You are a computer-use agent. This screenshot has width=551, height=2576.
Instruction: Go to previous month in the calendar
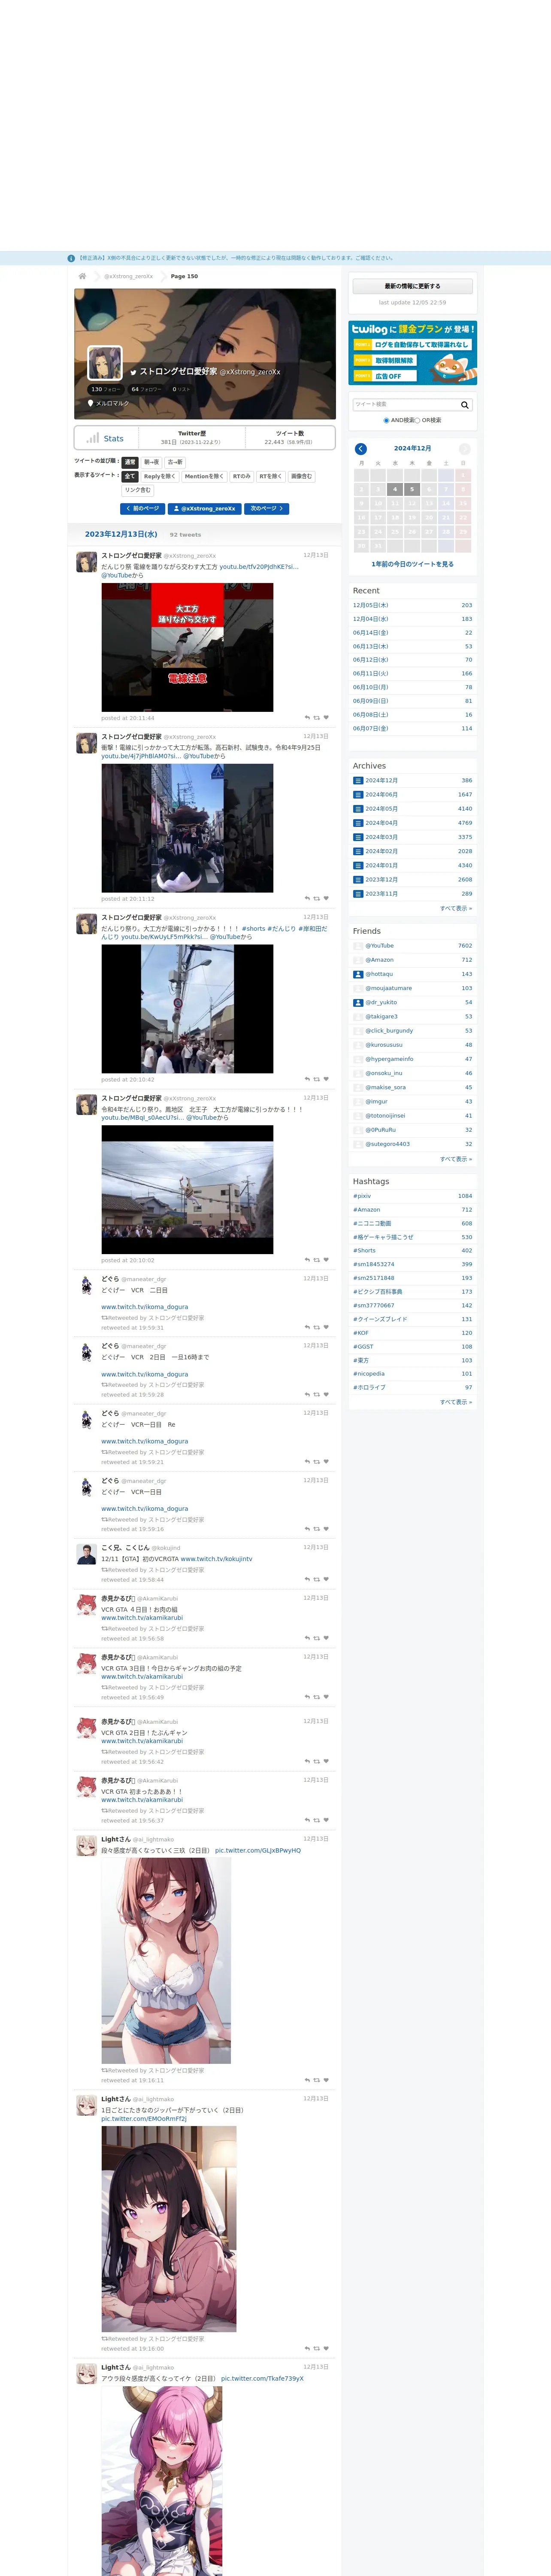pyautogui.click(x=361, y=449)
